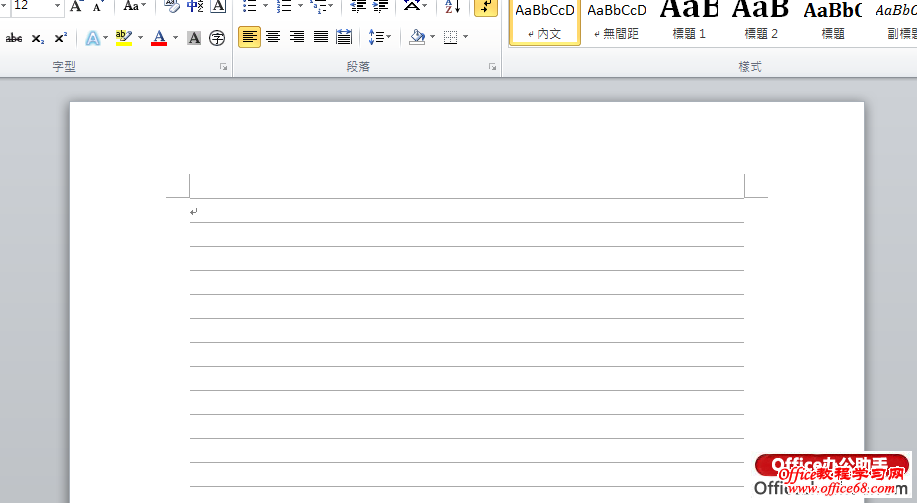Insert enclosed character
The image size is (917, 503).
[x=217, y=38]
